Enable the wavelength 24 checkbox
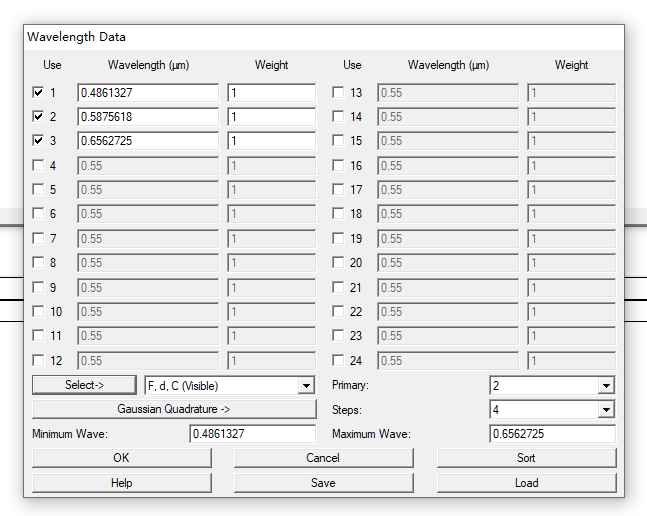 pyautogui.click(x=338, y=360)
